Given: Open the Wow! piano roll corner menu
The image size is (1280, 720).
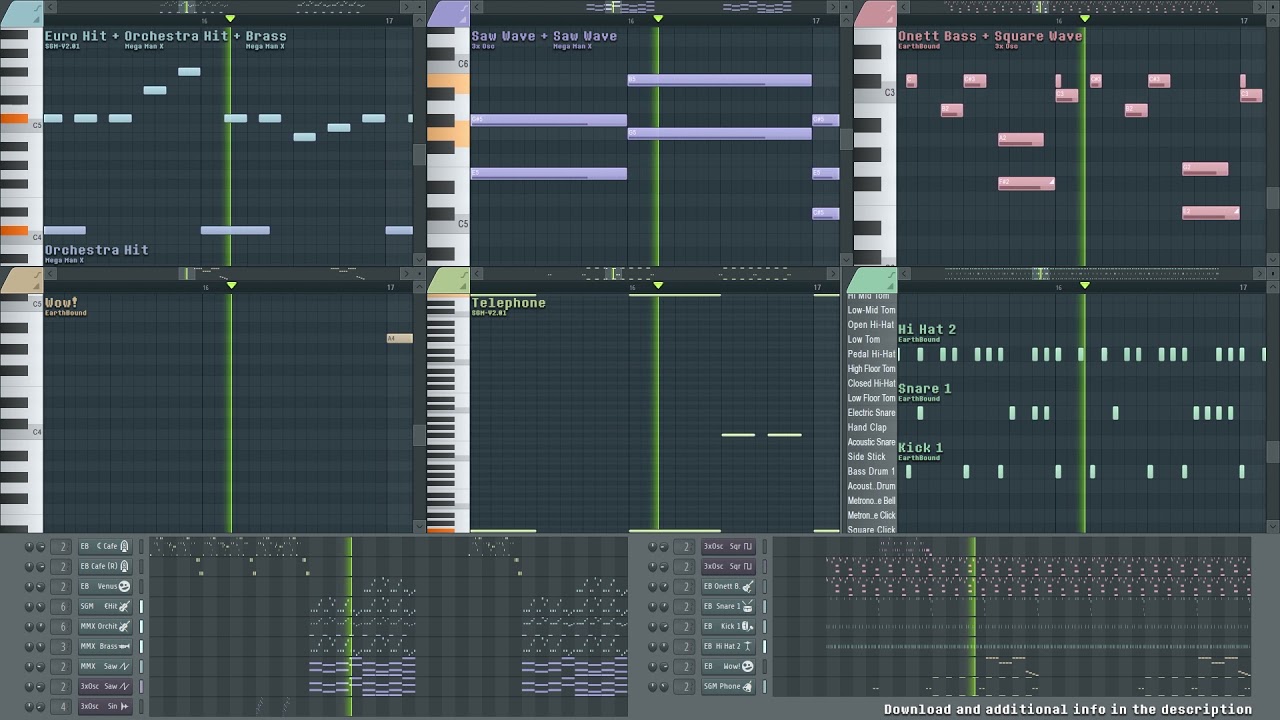Looking at the screenshot, I should point(20,281).
